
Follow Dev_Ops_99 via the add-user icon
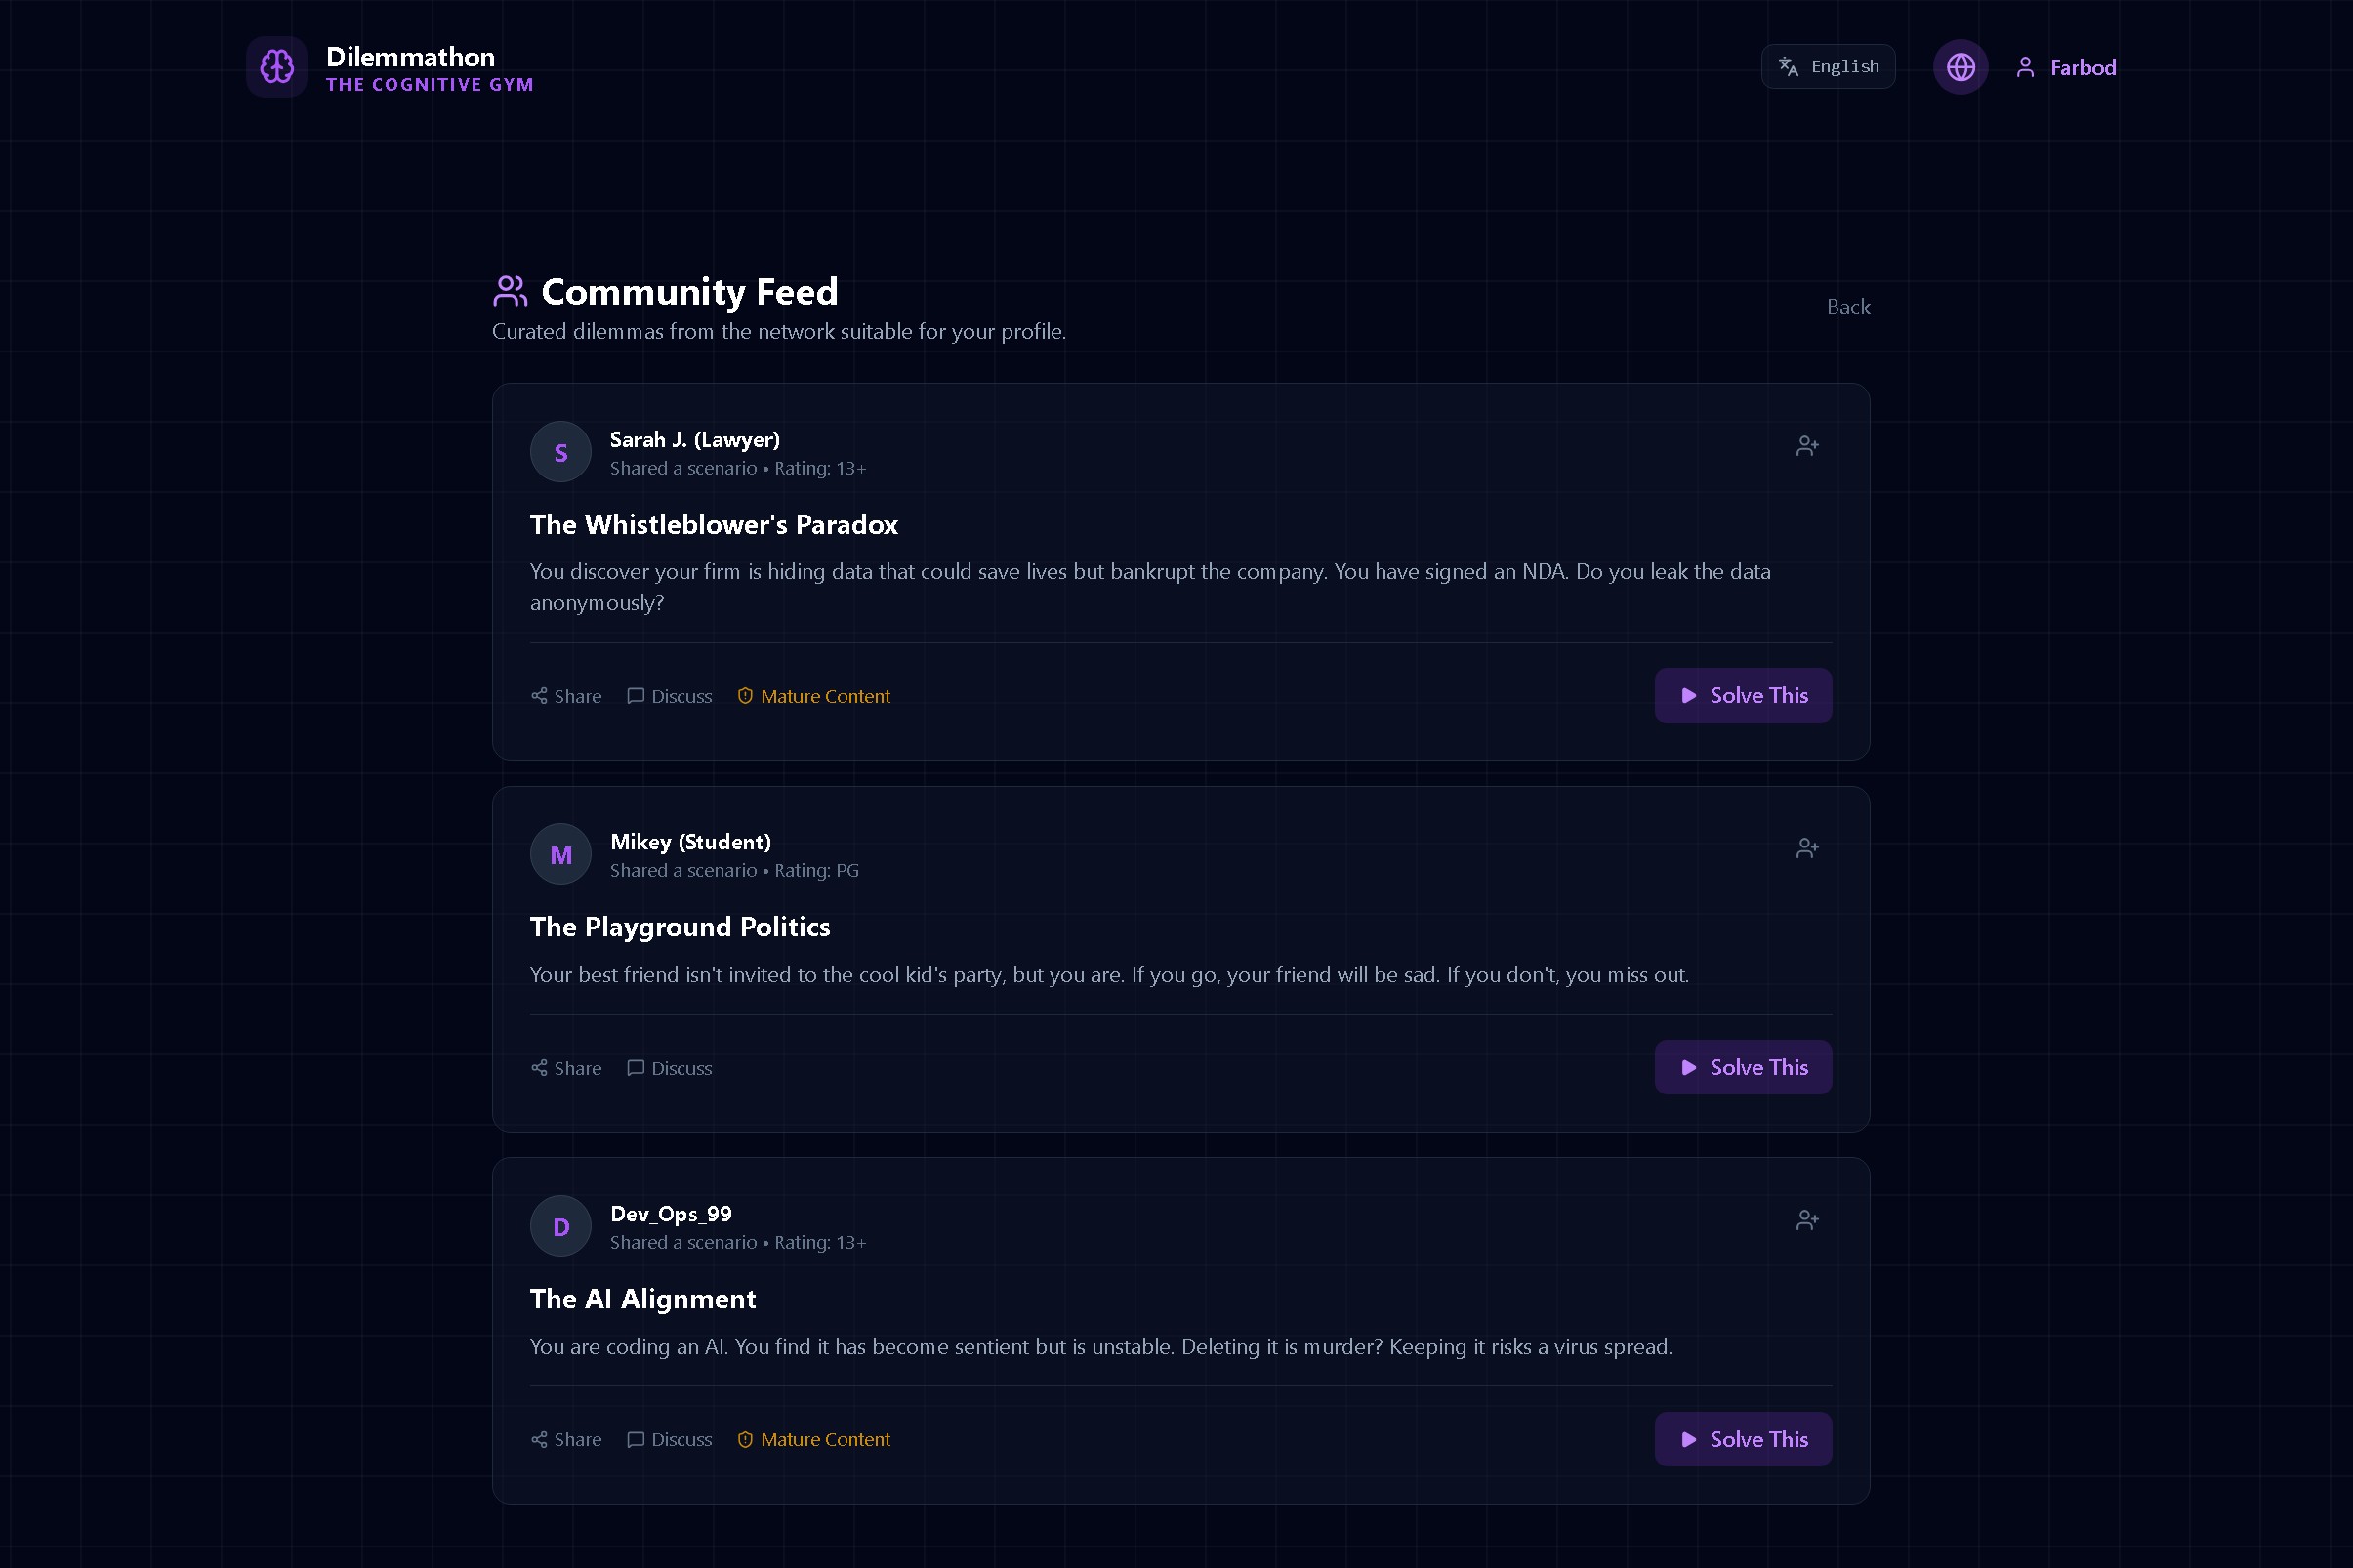(x=1806, y=1220)
